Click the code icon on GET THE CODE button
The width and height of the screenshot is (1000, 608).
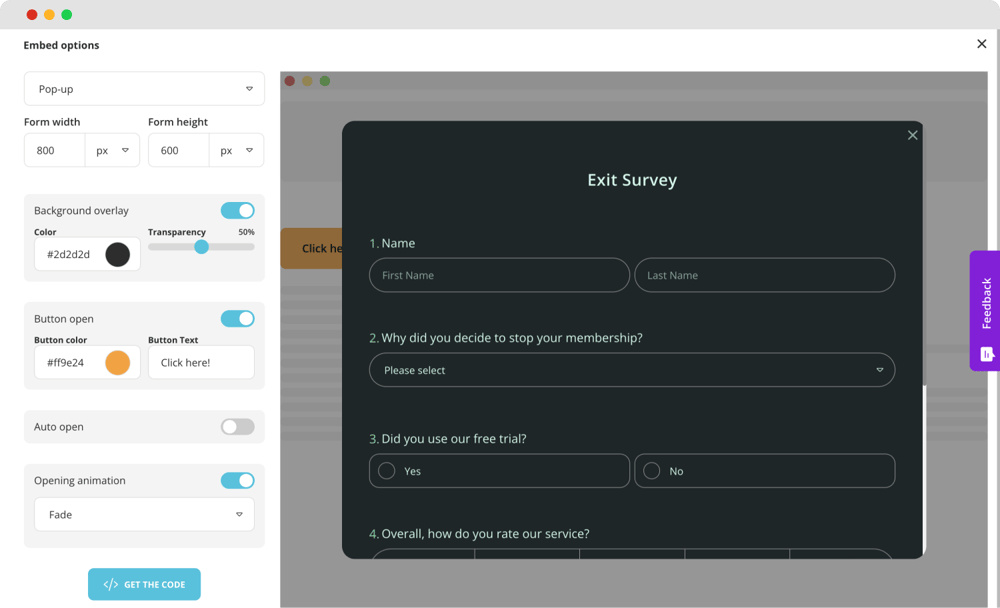(110, 584)
